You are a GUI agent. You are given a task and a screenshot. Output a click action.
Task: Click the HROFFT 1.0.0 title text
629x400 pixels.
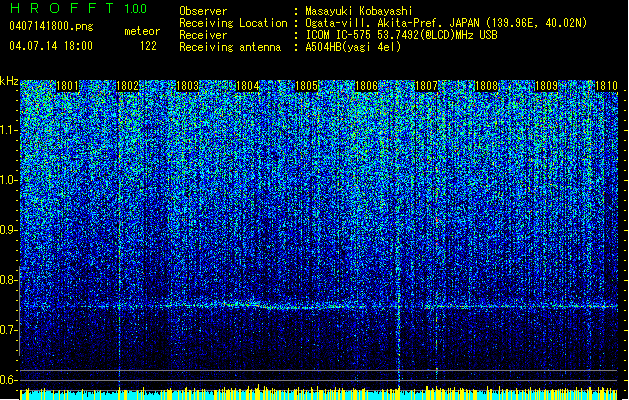(78, 8)
